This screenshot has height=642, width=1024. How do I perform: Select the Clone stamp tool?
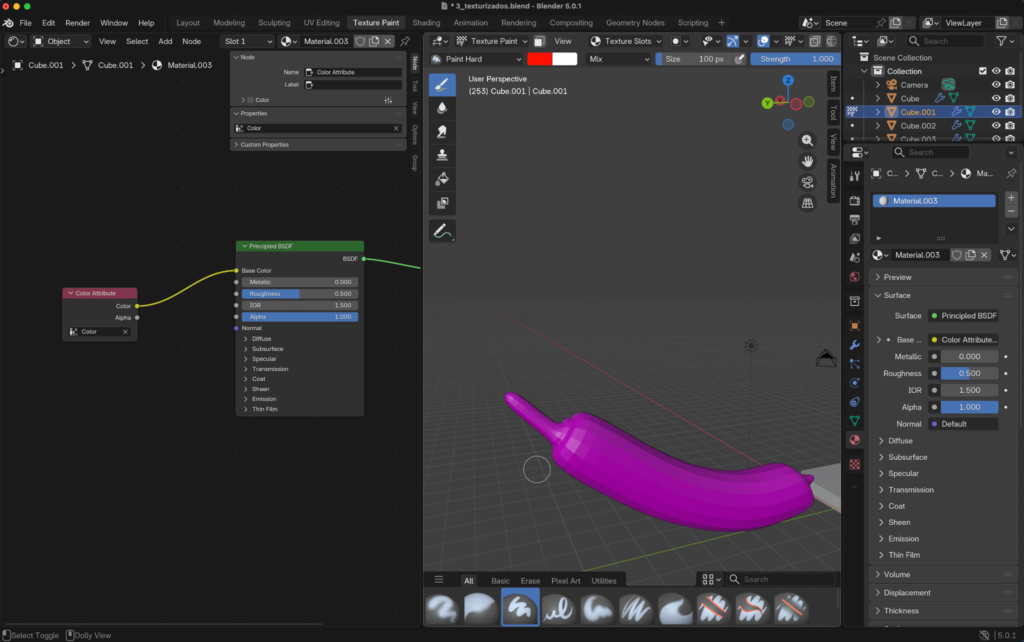click(x=442, y=155)
